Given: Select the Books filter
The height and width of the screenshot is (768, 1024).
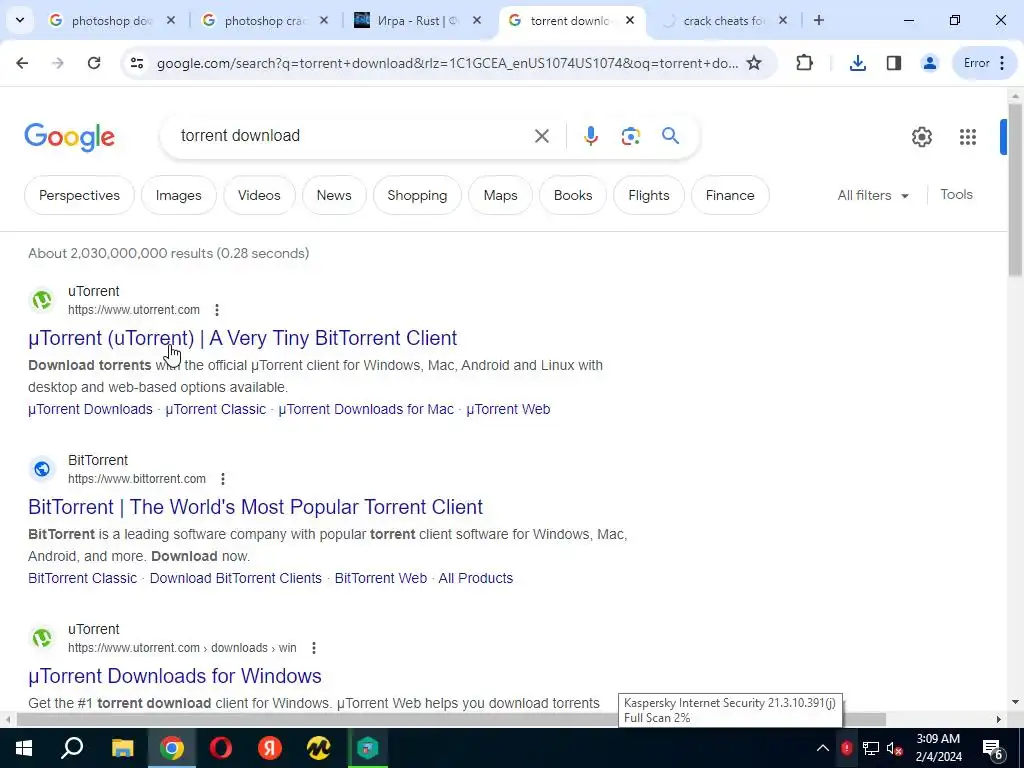Looking at the screenshot, I should coord(573,195).
